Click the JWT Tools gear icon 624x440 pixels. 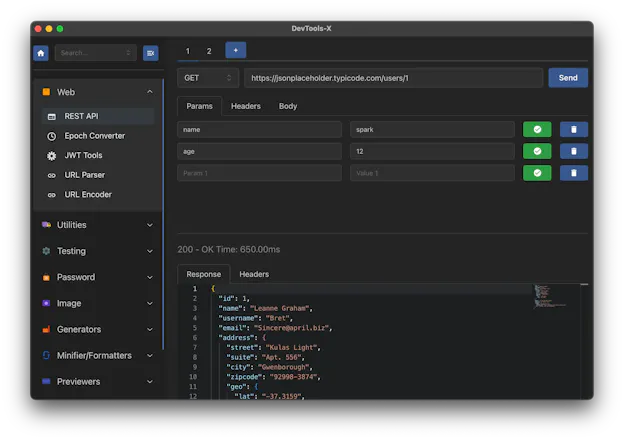click(x=52, y=156)
